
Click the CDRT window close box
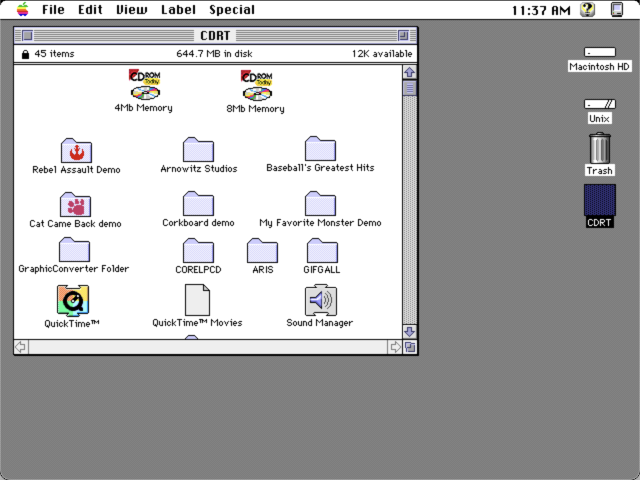click(27, 36)
